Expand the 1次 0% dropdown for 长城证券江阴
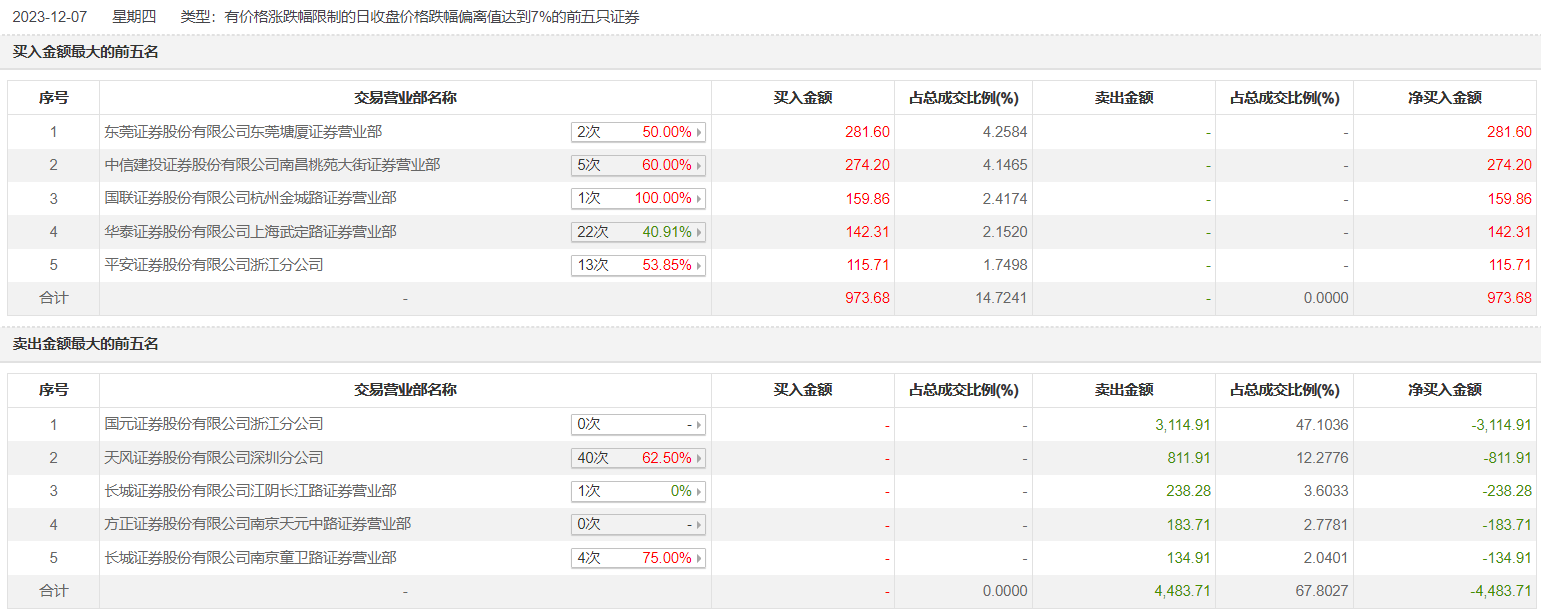The height and width of the screenshot is (614, 1541). (638, 491)
